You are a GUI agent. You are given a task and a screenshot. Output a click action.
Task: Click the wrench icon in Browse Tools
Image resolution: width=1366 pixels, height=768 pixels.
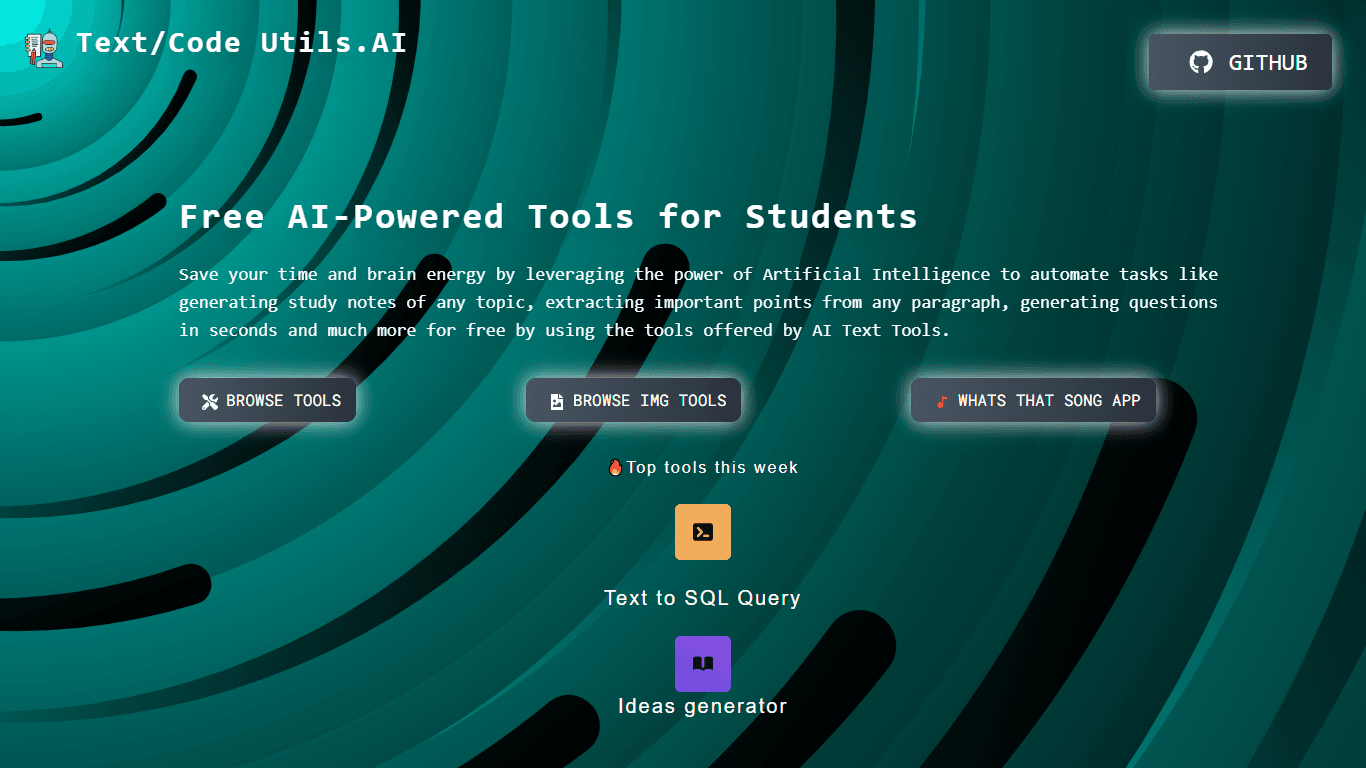210,401
